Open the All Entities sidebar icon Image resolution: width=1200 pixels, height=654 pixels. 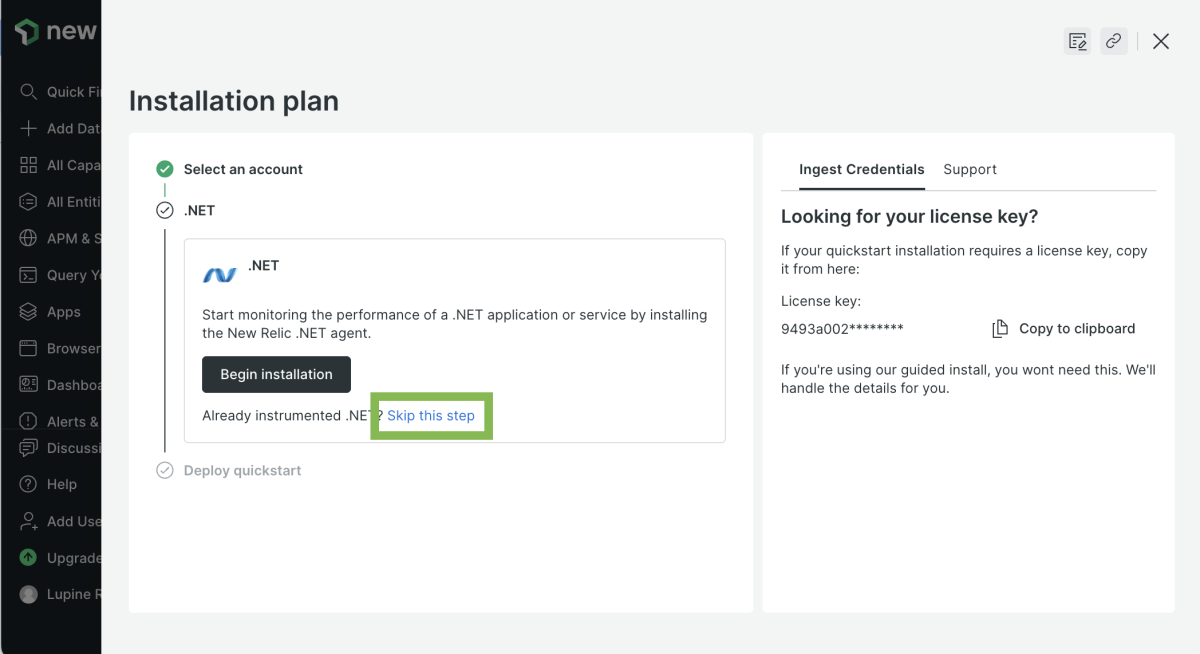pos(28,202)
